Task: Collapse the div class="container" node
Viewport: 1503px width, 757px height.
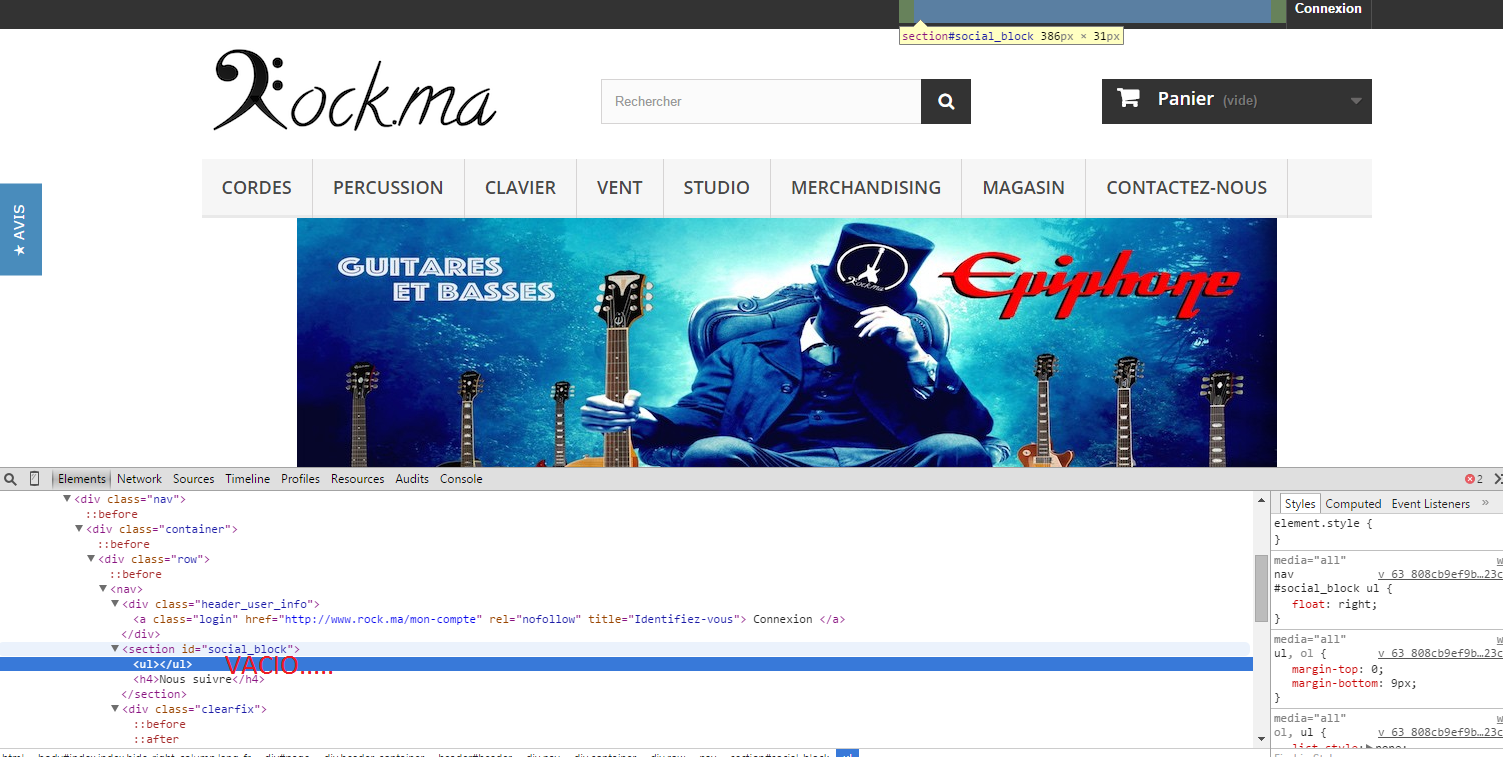Action: coord(80,529)
